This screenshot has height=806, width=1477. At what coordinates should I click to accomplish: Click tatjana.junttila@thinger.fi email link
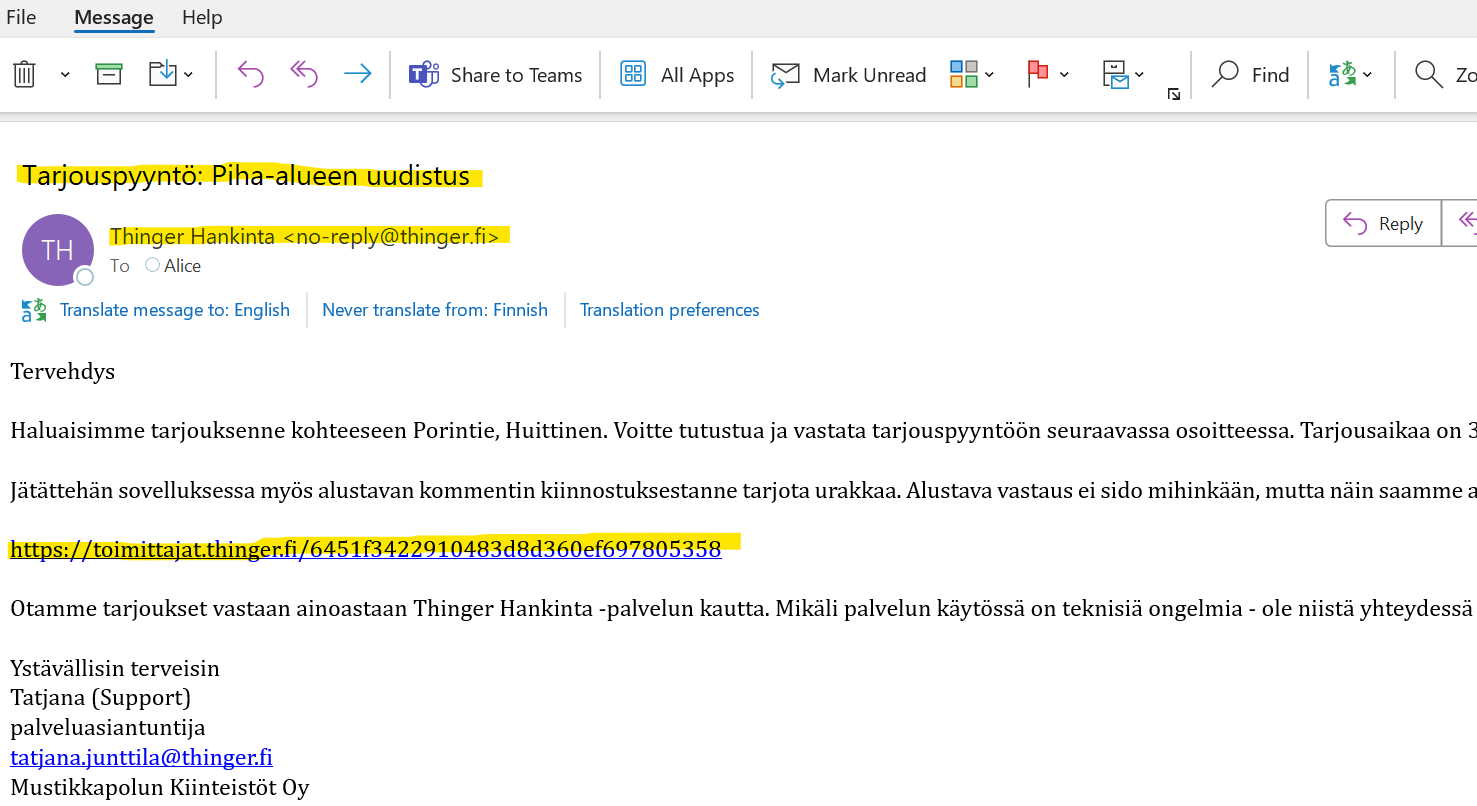click(x=141, y=757)
